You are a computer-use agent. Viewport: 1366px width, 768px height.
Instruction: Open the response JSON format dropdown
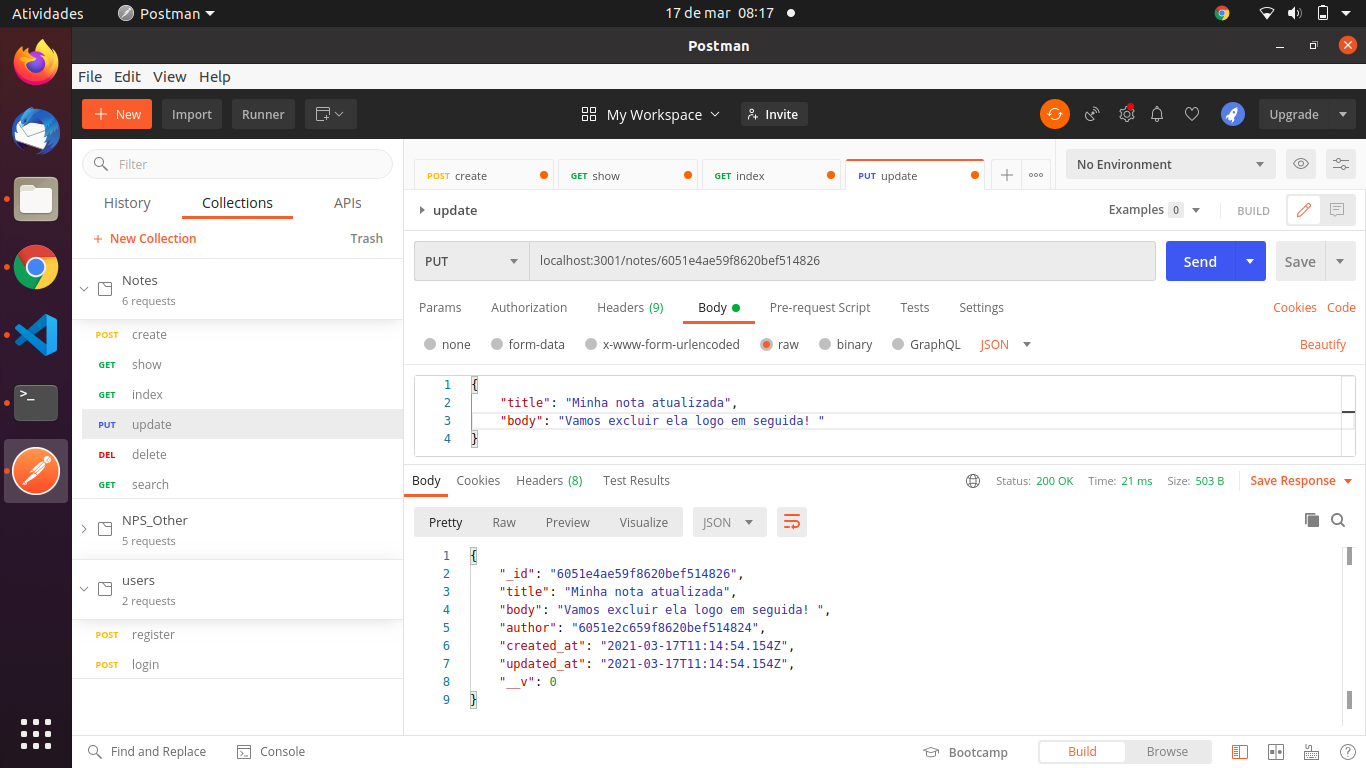click(730, 522)
